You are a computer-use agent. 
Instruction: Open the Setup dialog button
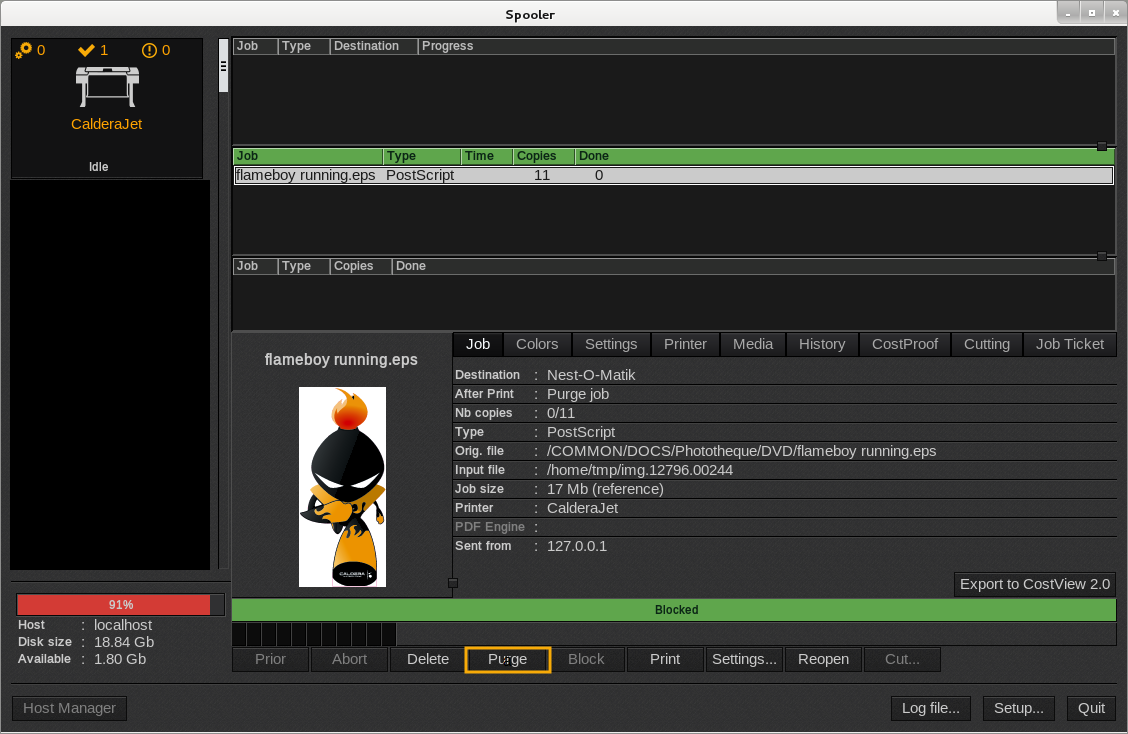(1019, 708)
